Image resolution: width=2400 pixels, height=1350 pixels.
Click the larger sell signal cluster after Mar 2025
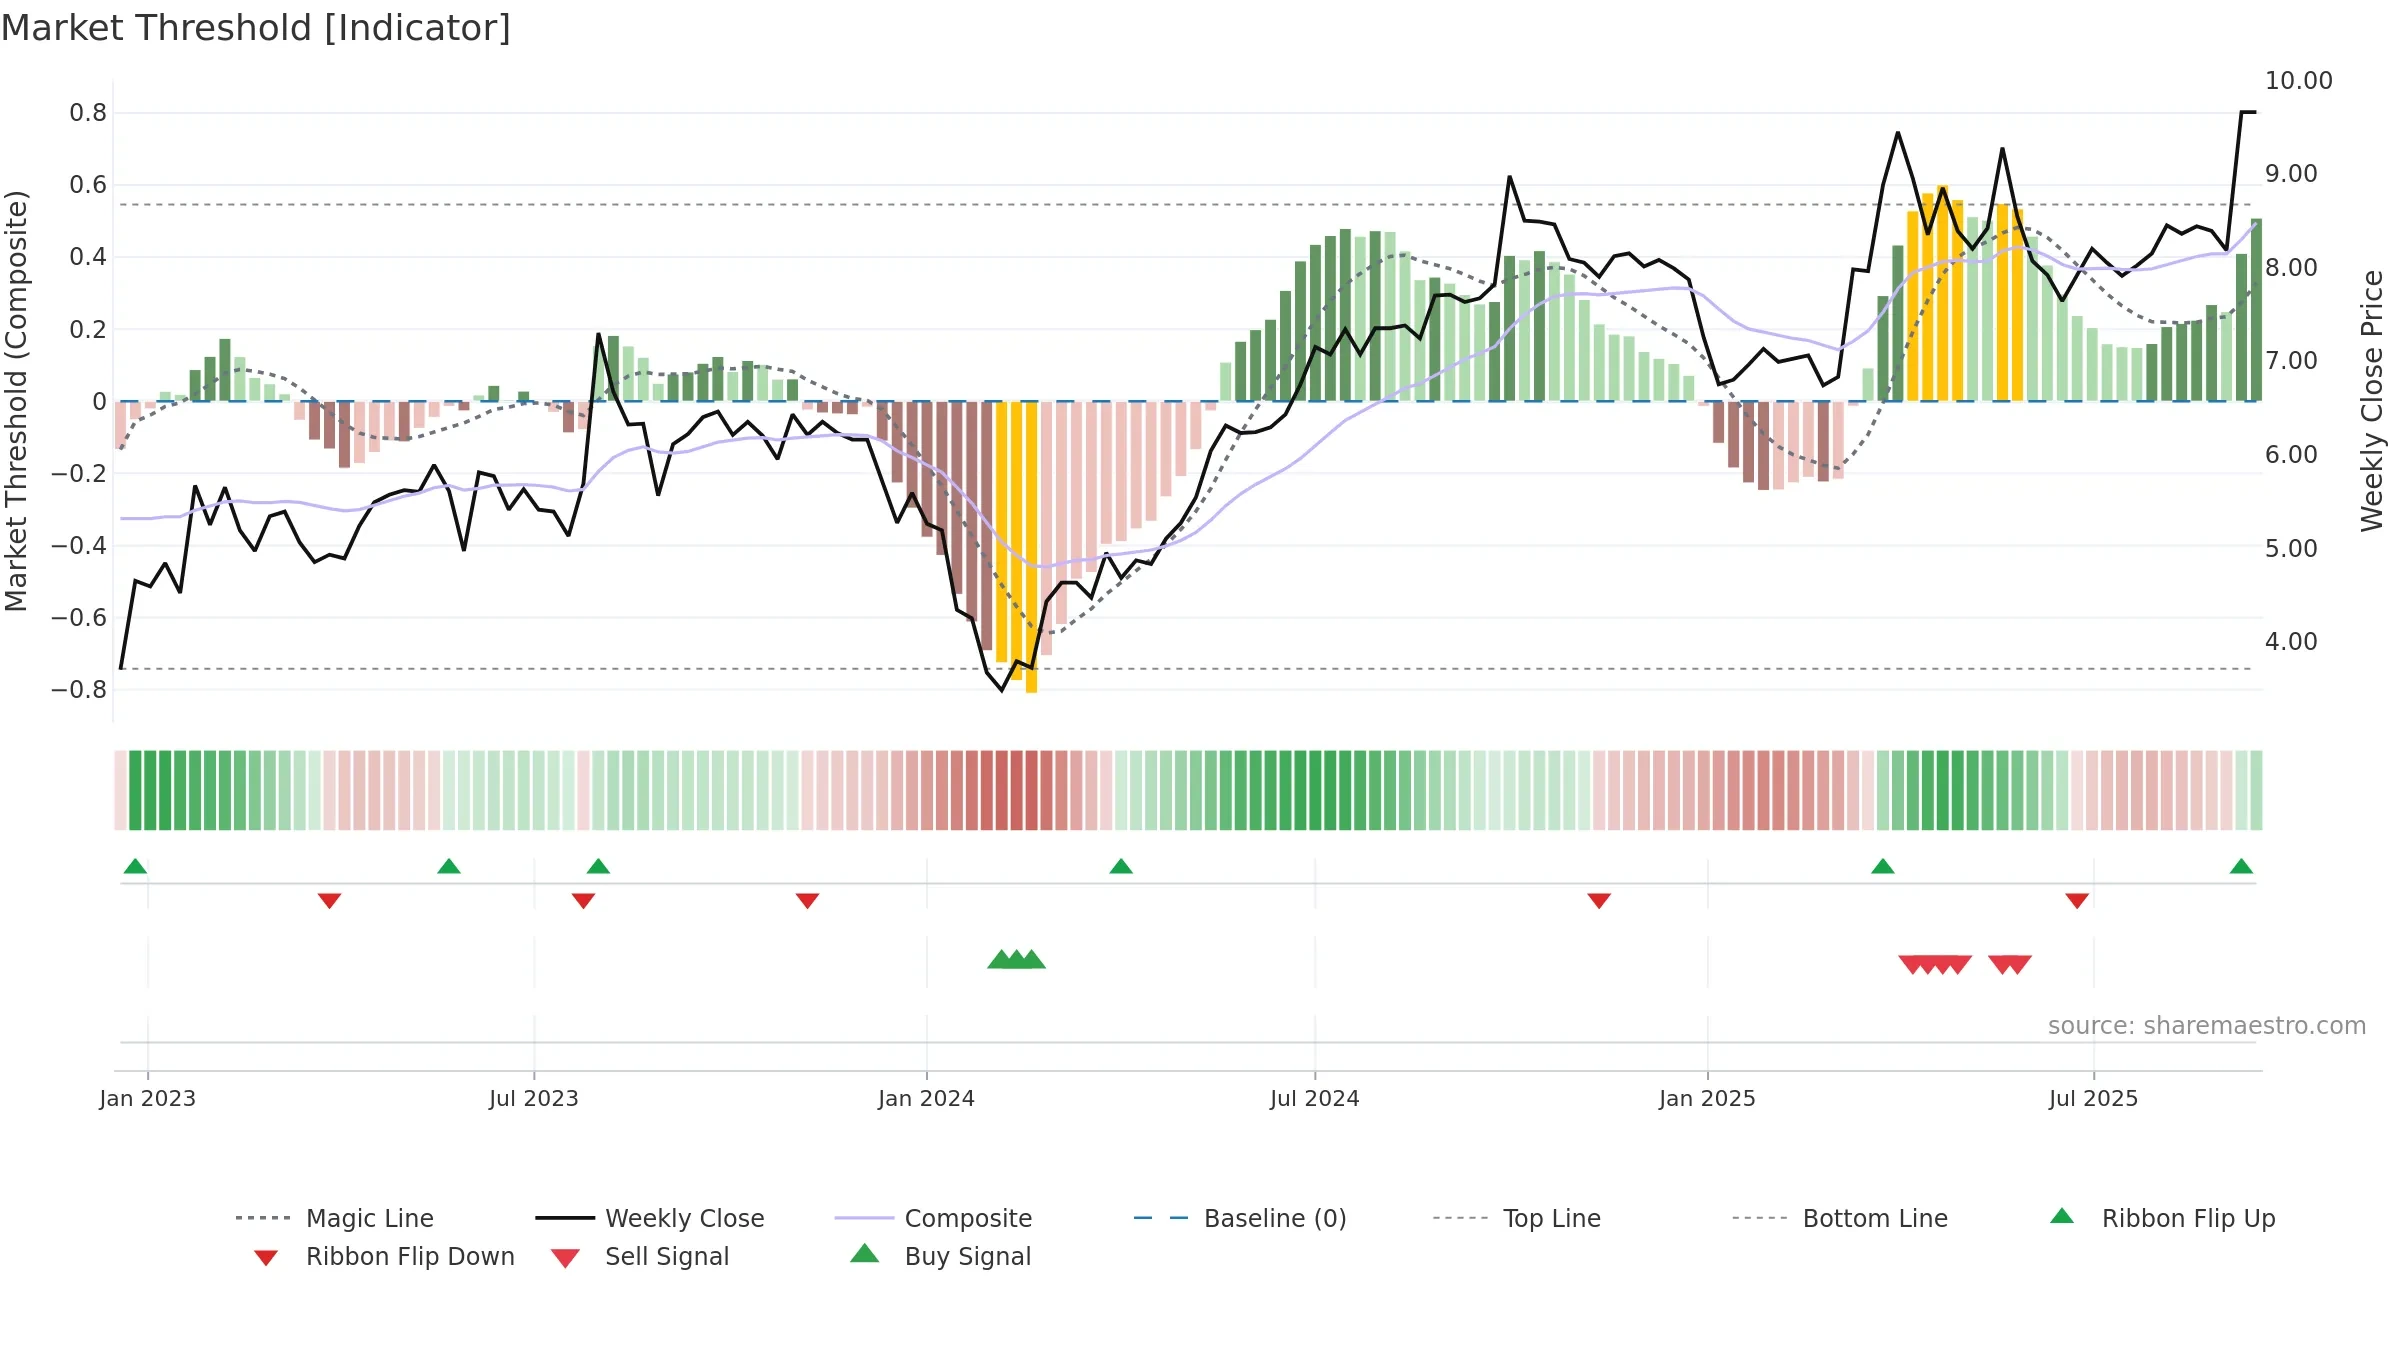(1935, 965)
